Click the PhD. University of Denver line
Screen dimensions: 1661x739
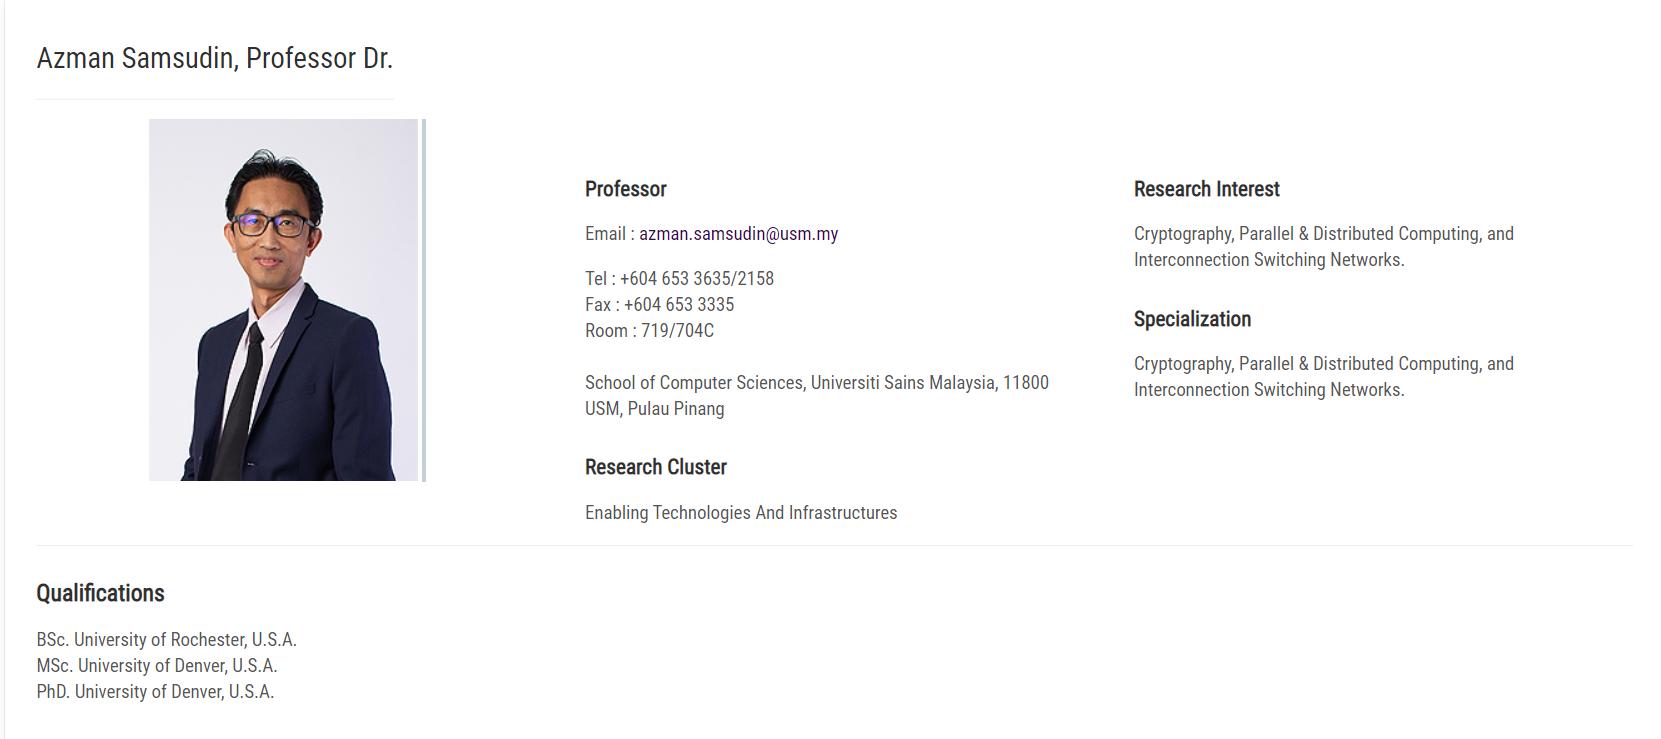click(x=155, y=692)
